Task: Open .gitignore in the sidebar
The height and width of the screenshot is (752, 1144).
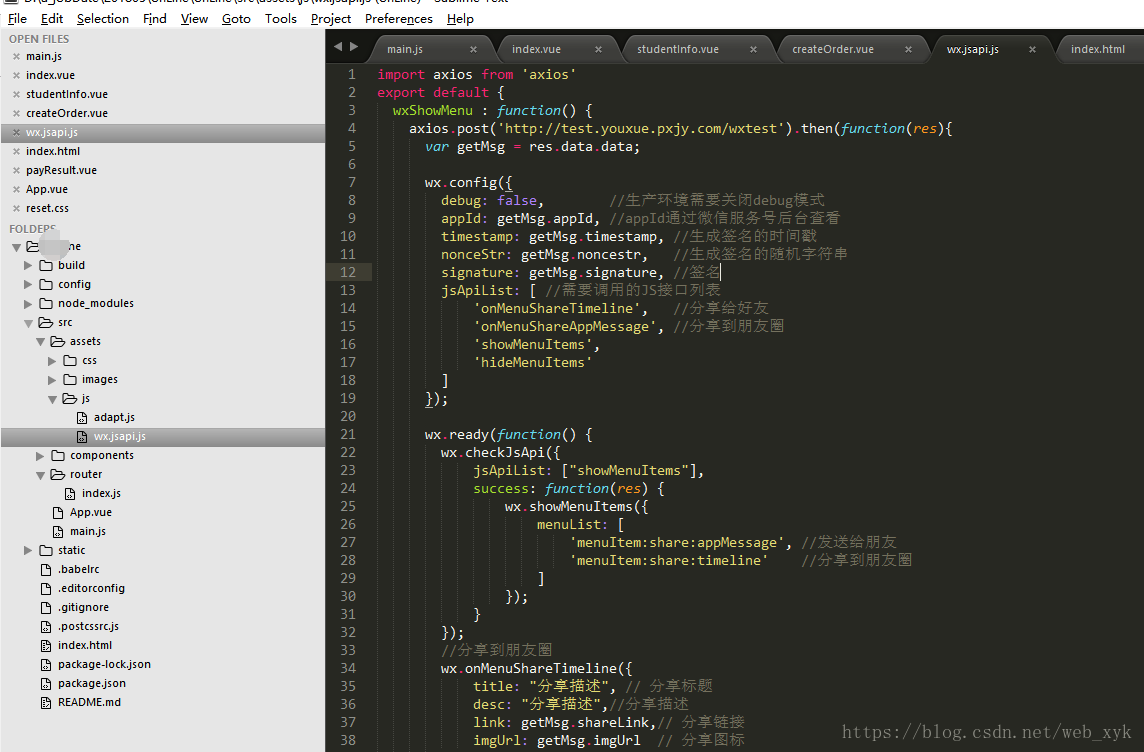Action: (83, 607)
